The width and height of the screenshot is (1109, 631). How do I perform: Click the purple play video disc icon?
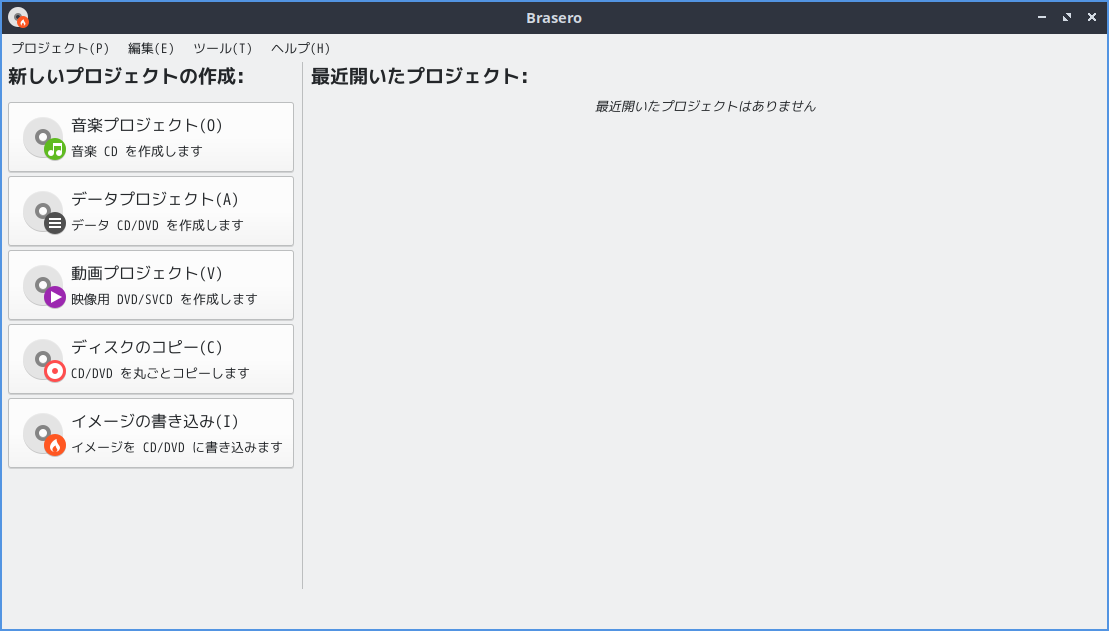44,286
